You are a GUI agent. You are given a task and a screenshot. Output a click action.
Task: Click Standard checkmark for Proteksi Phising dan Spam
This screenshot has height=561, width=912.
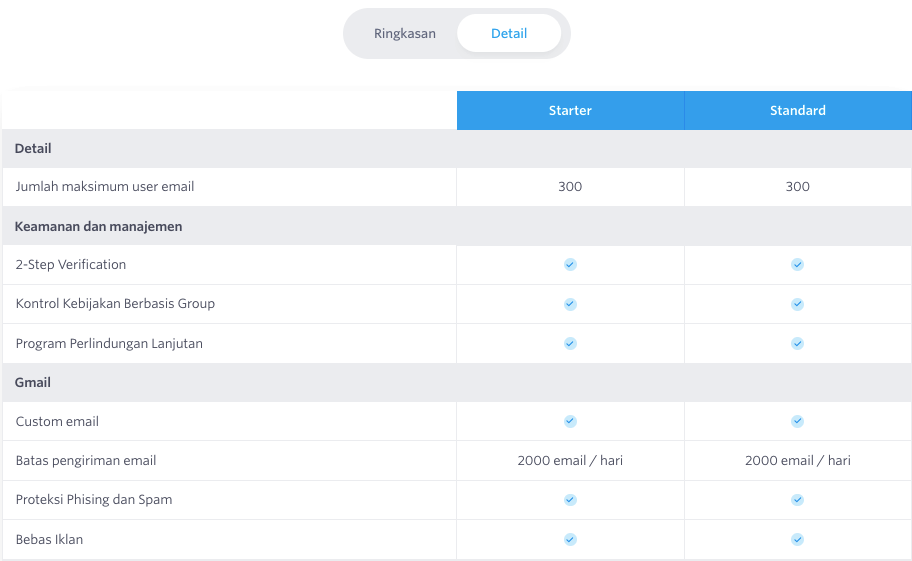tap(797, 500)
